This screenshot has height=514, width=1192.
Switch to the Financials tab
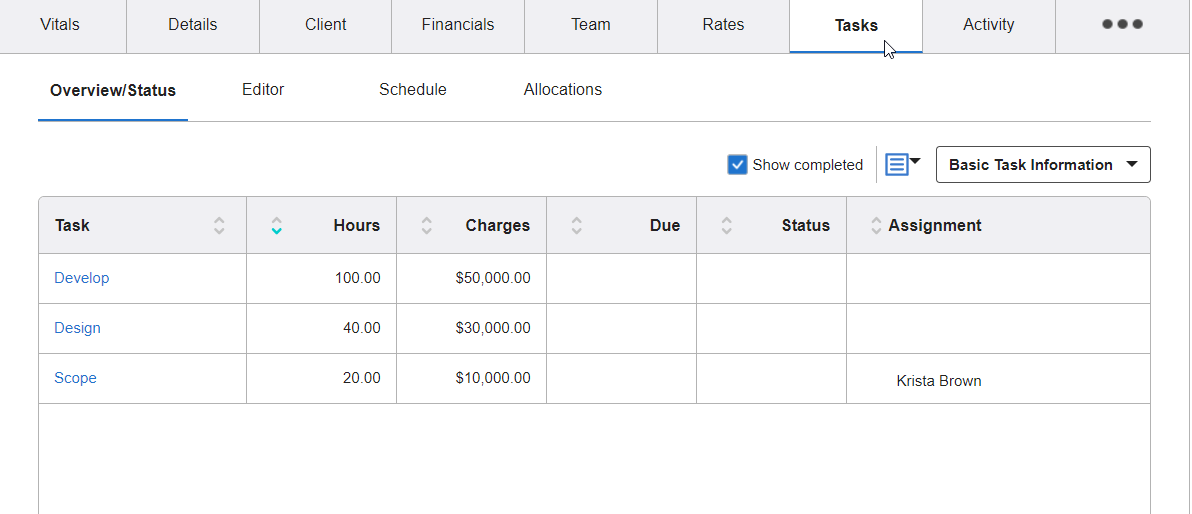pyautogui.click(x=458, y=25)
